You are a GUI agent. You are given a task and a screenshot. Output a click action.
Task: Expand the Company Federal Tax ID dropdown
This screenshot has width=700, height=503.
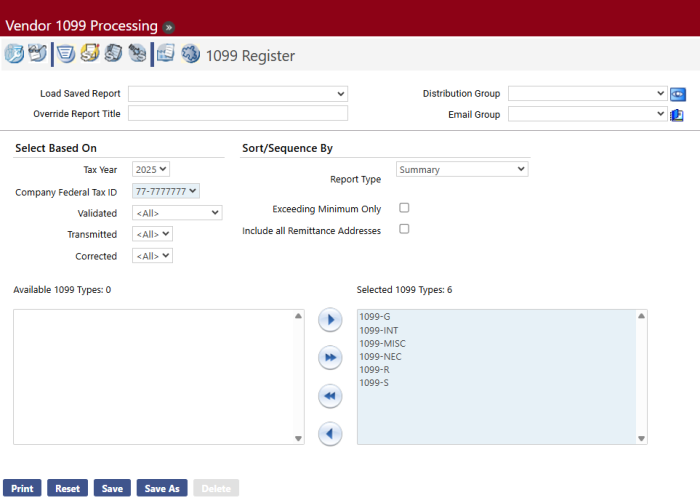[166, 191]
